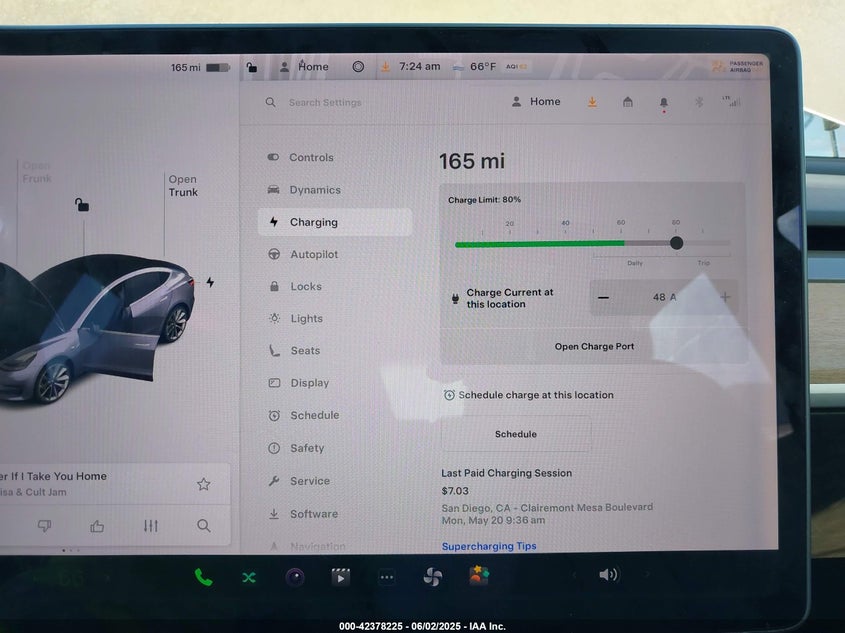845x633 pixels.
Task: Toggle the car lock icon above vehicle
Action: point(82,205)
